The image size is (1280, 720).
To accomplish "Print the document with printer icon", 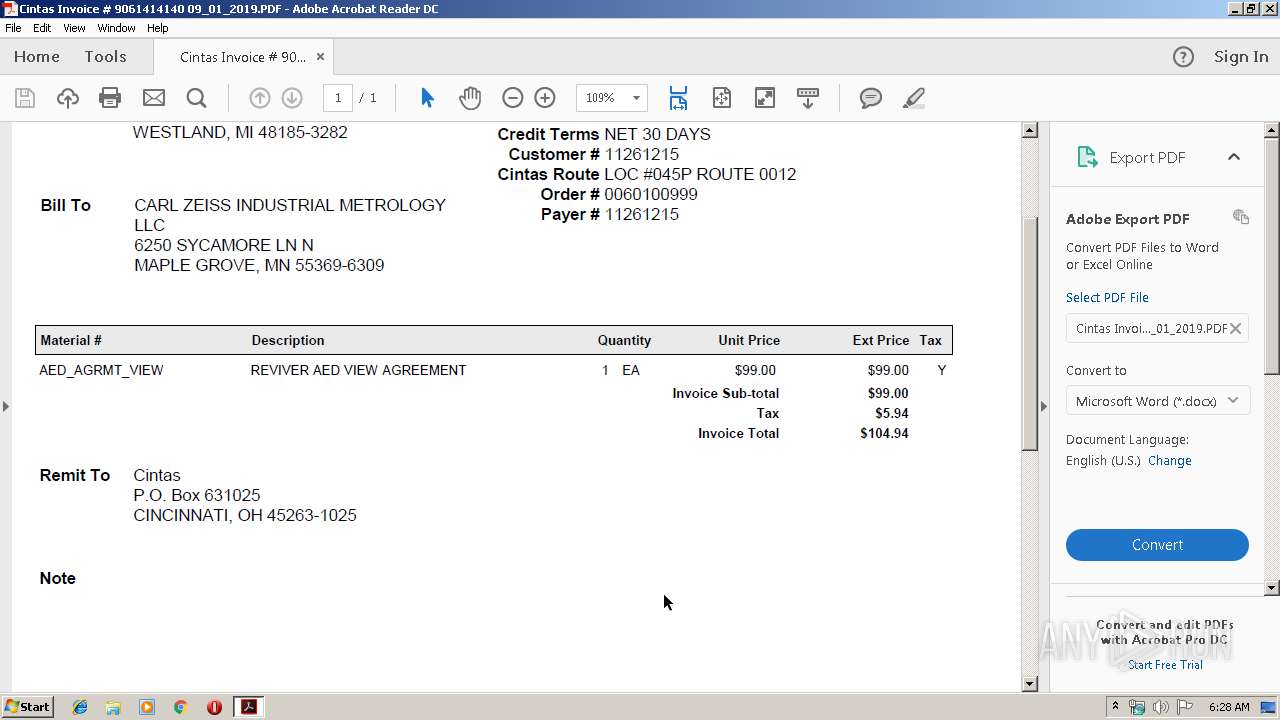I will 110,98.
